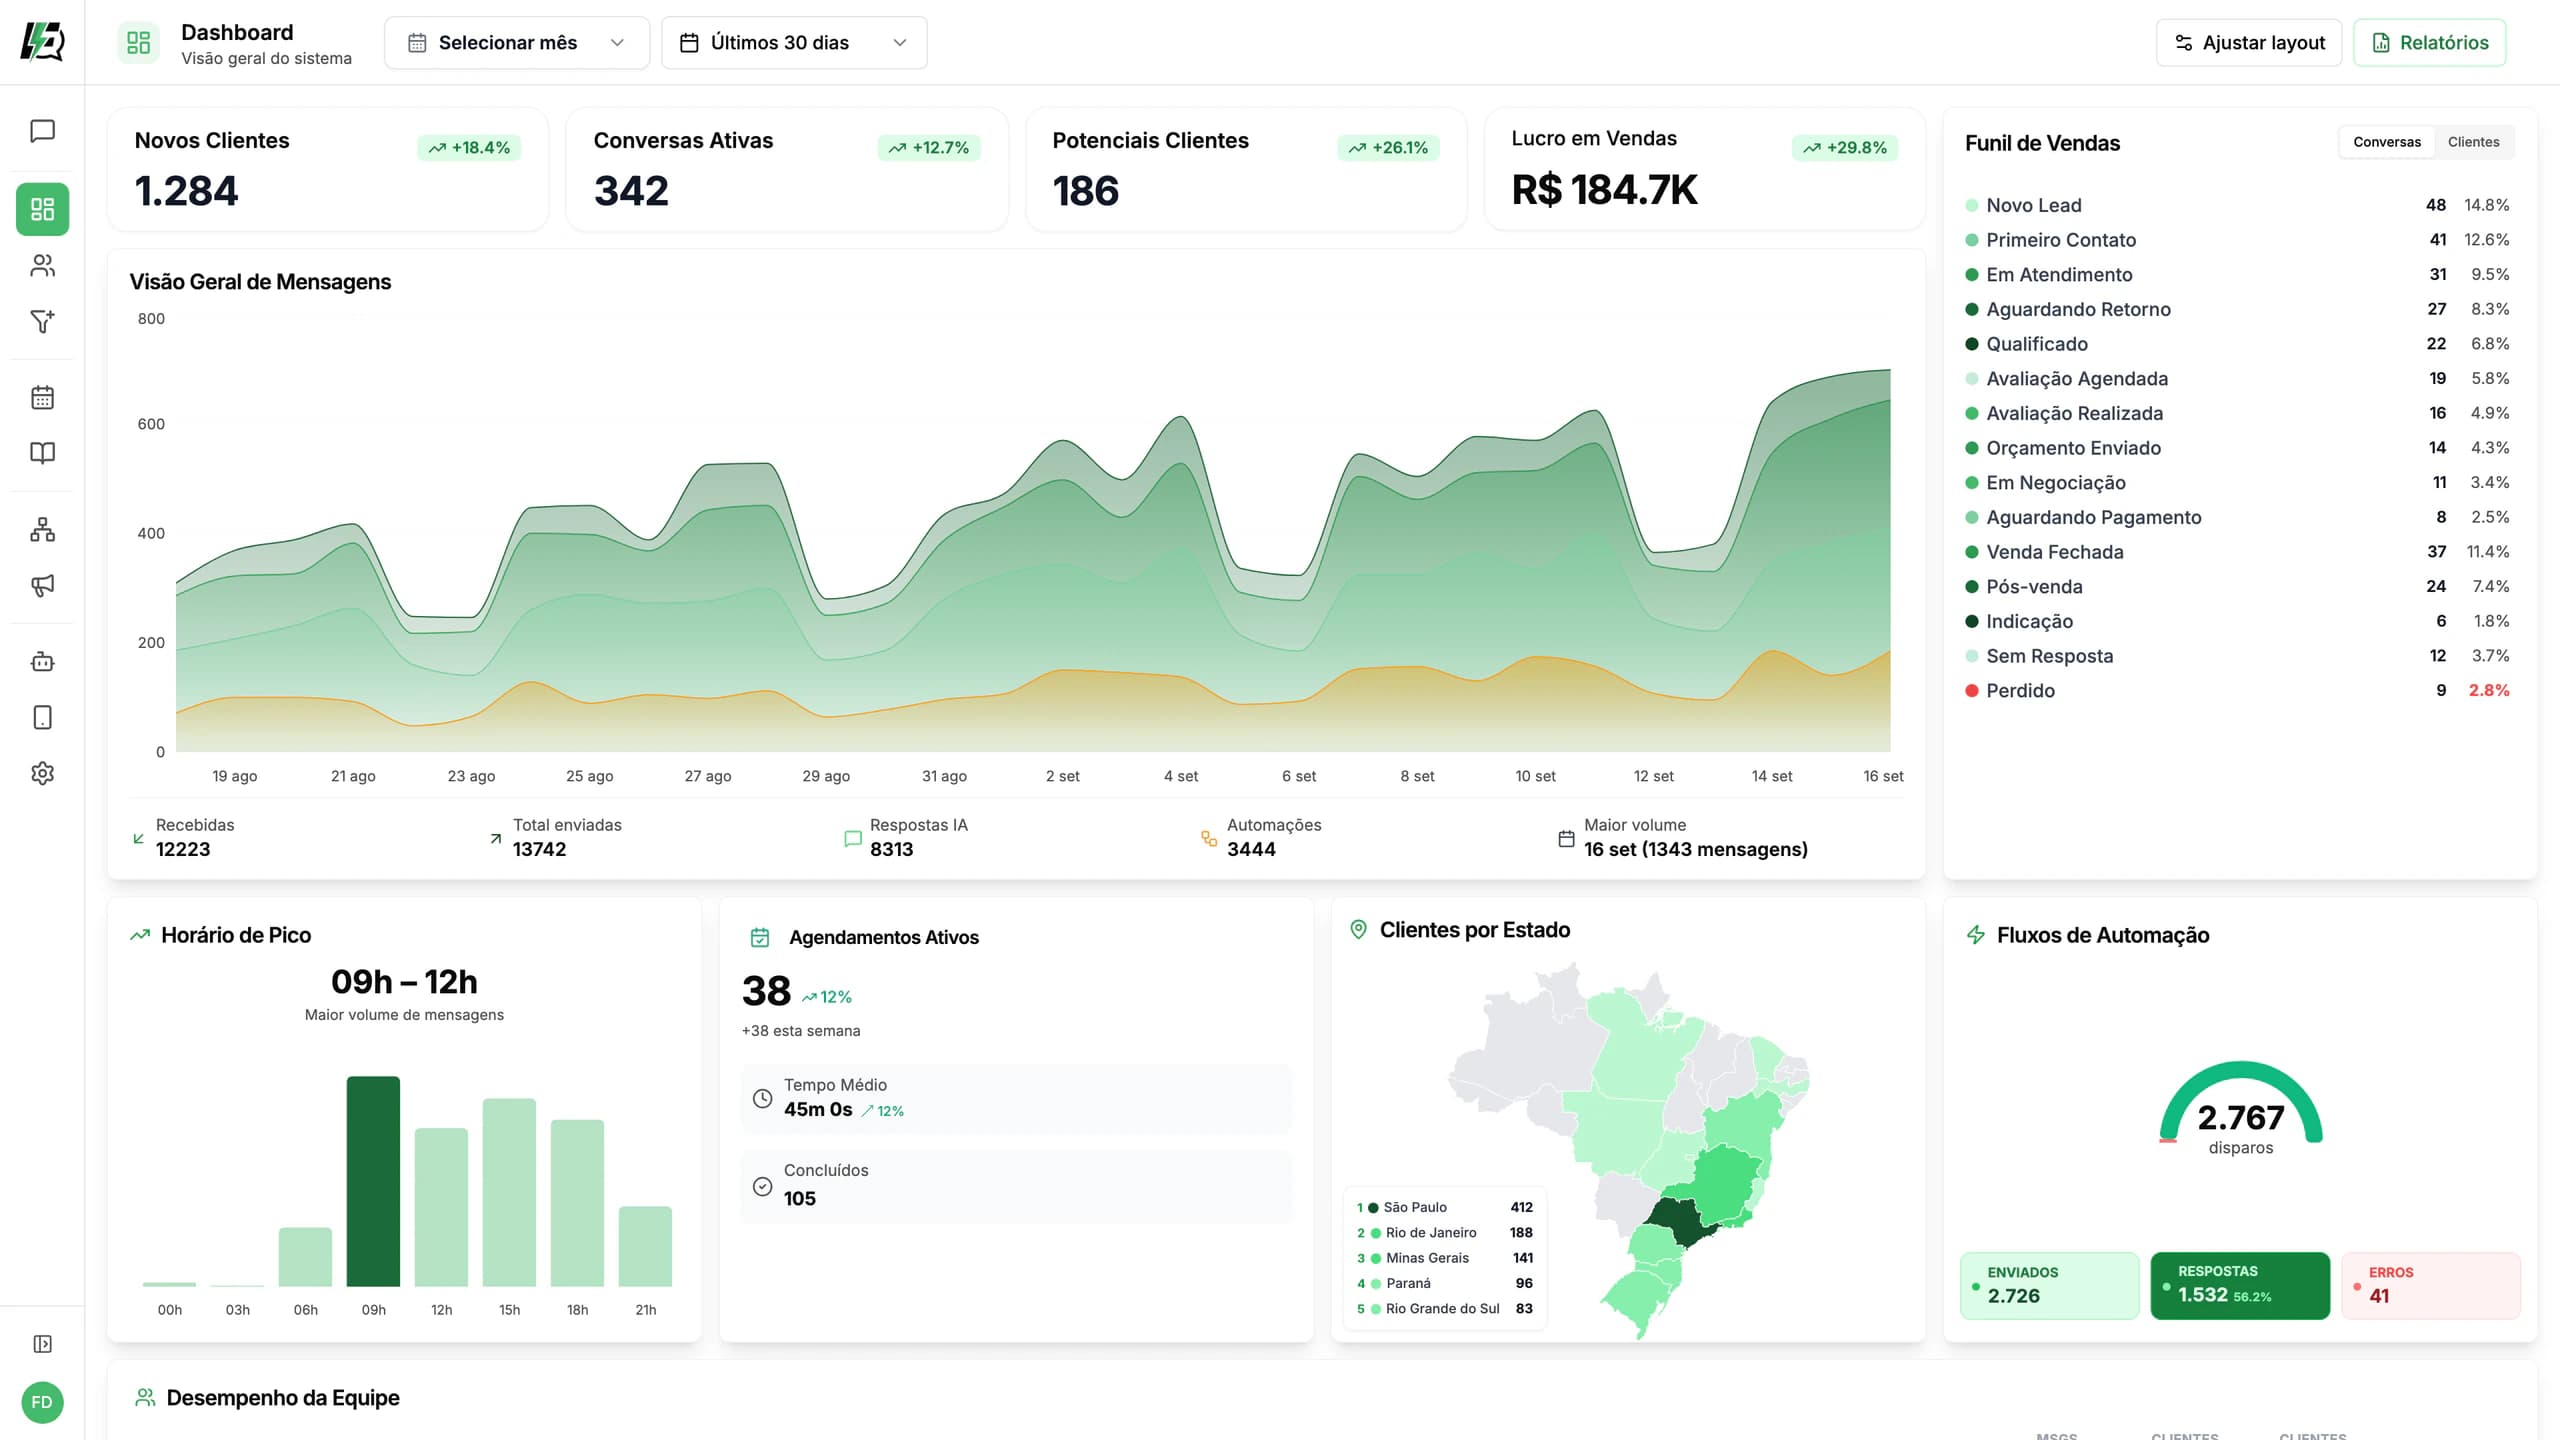Viewport: 2560px width, 1440px height.
Task: Select the dashboard grid sidebar icon
Action: coord(42,209)
